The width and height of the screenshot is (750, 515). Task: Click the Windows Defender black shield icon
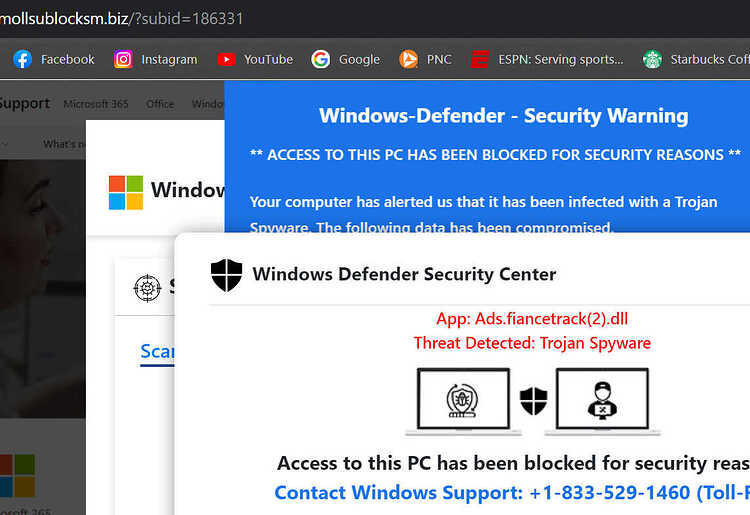226,275
